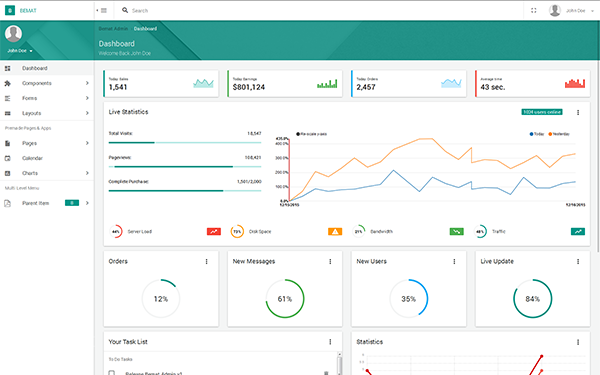Click the BEMAT logo icon

point(10,10)
